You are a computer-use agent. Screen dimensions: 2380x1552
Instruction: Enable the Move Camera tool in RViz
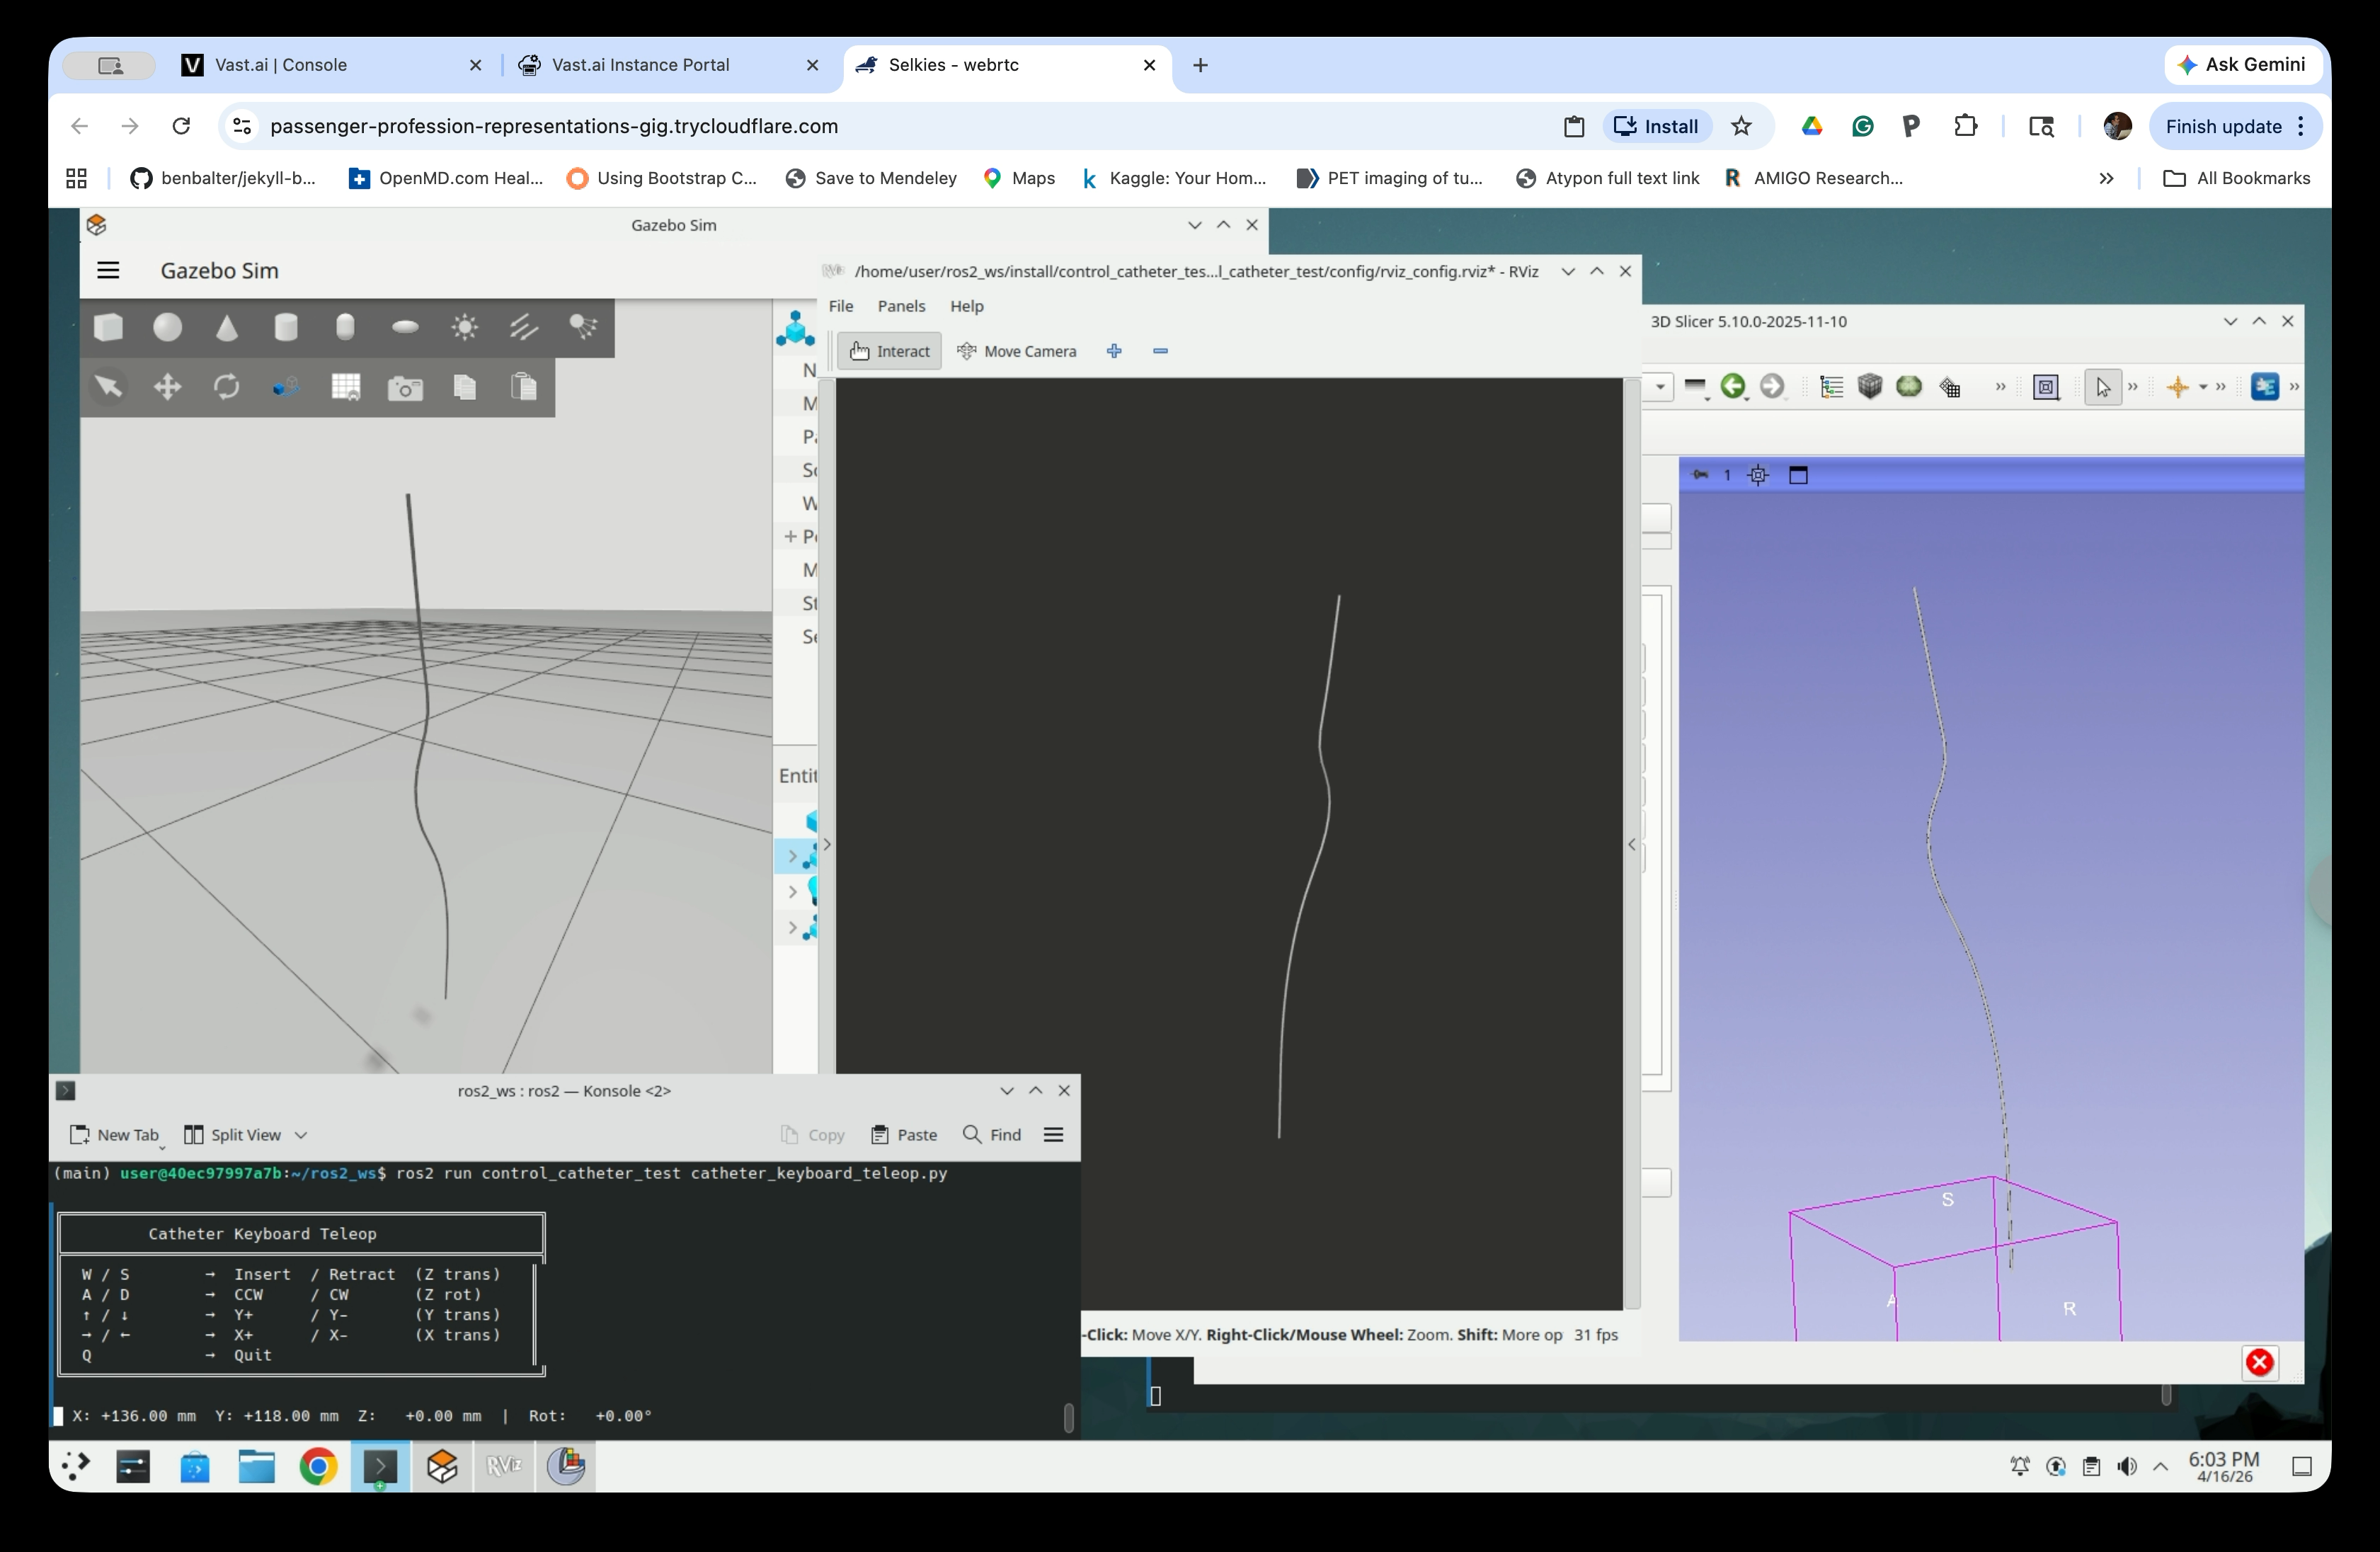point(1017,351)
